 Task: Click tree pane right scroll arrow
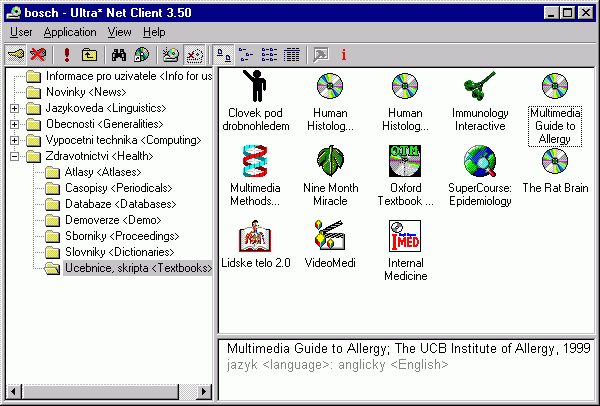[204, 391]
